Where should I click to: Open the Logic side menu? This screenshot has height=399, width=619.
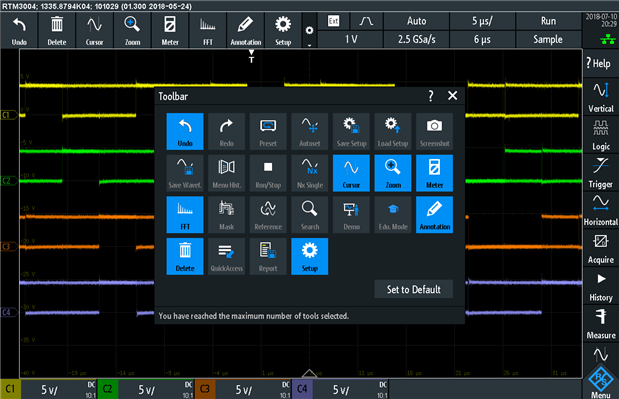(x=600, y=135)
